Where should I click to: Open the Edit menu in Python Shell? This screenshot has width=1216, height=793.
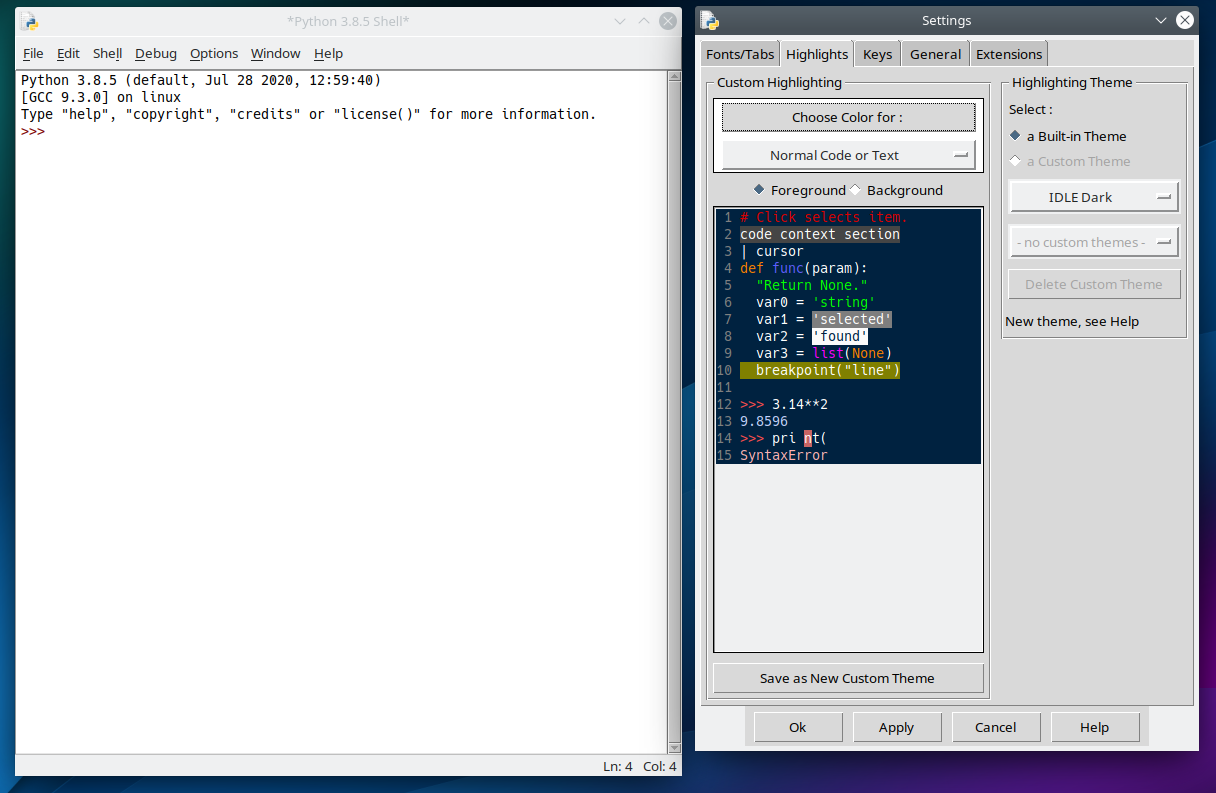tap(68, 53)
